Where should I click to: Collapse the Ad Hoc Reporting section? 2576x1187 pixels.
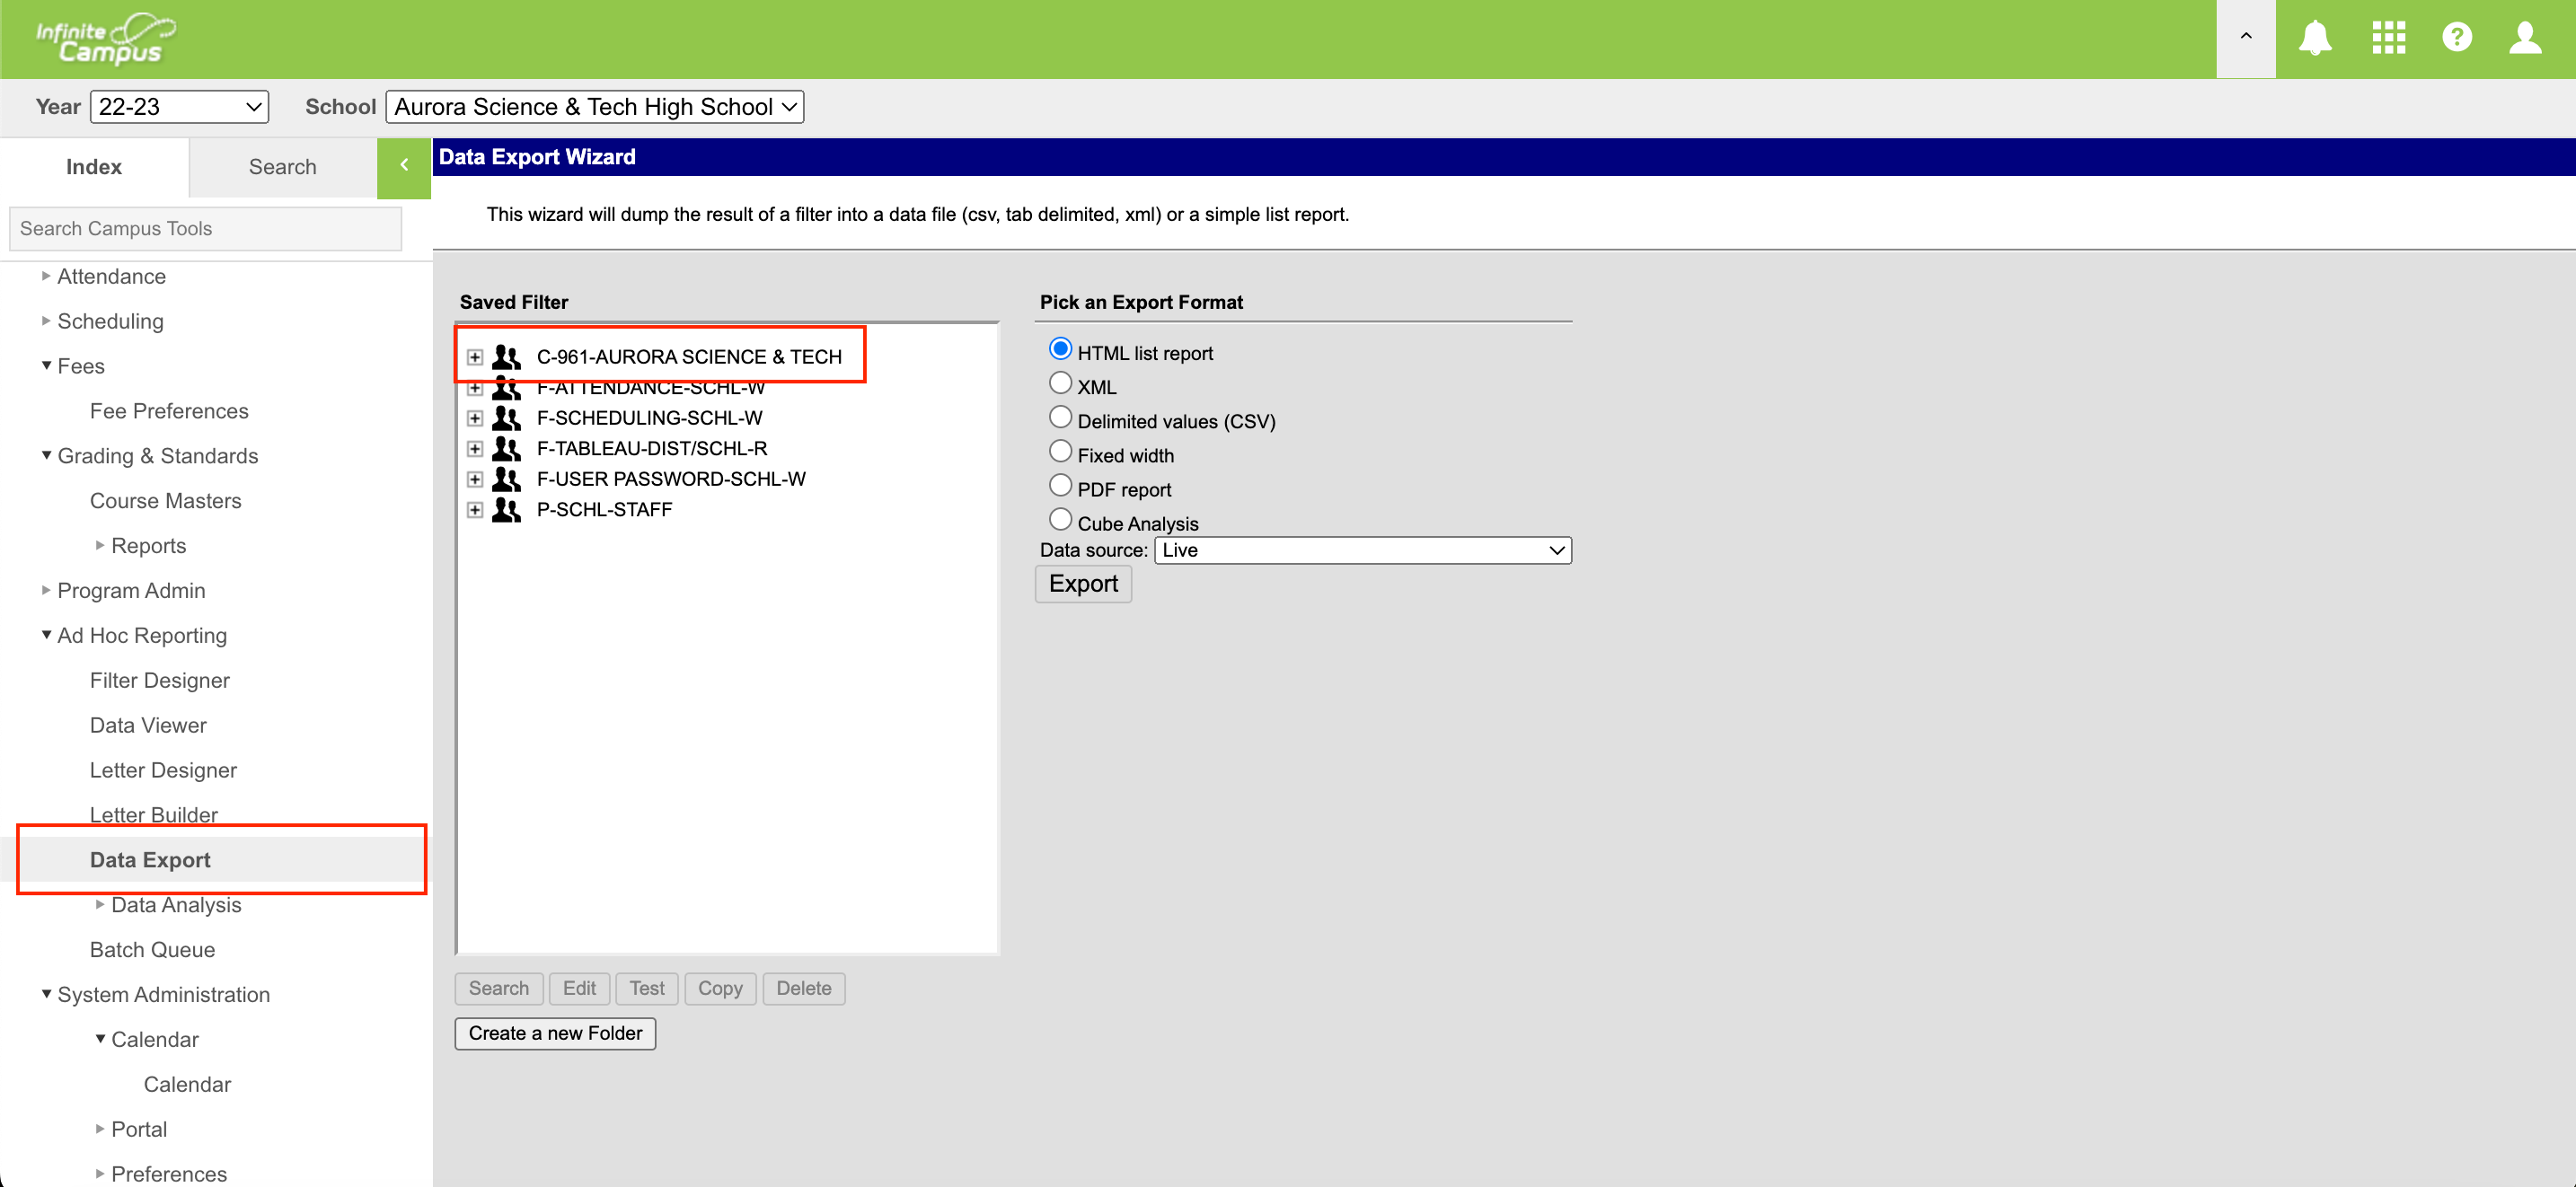click(46, 635)
